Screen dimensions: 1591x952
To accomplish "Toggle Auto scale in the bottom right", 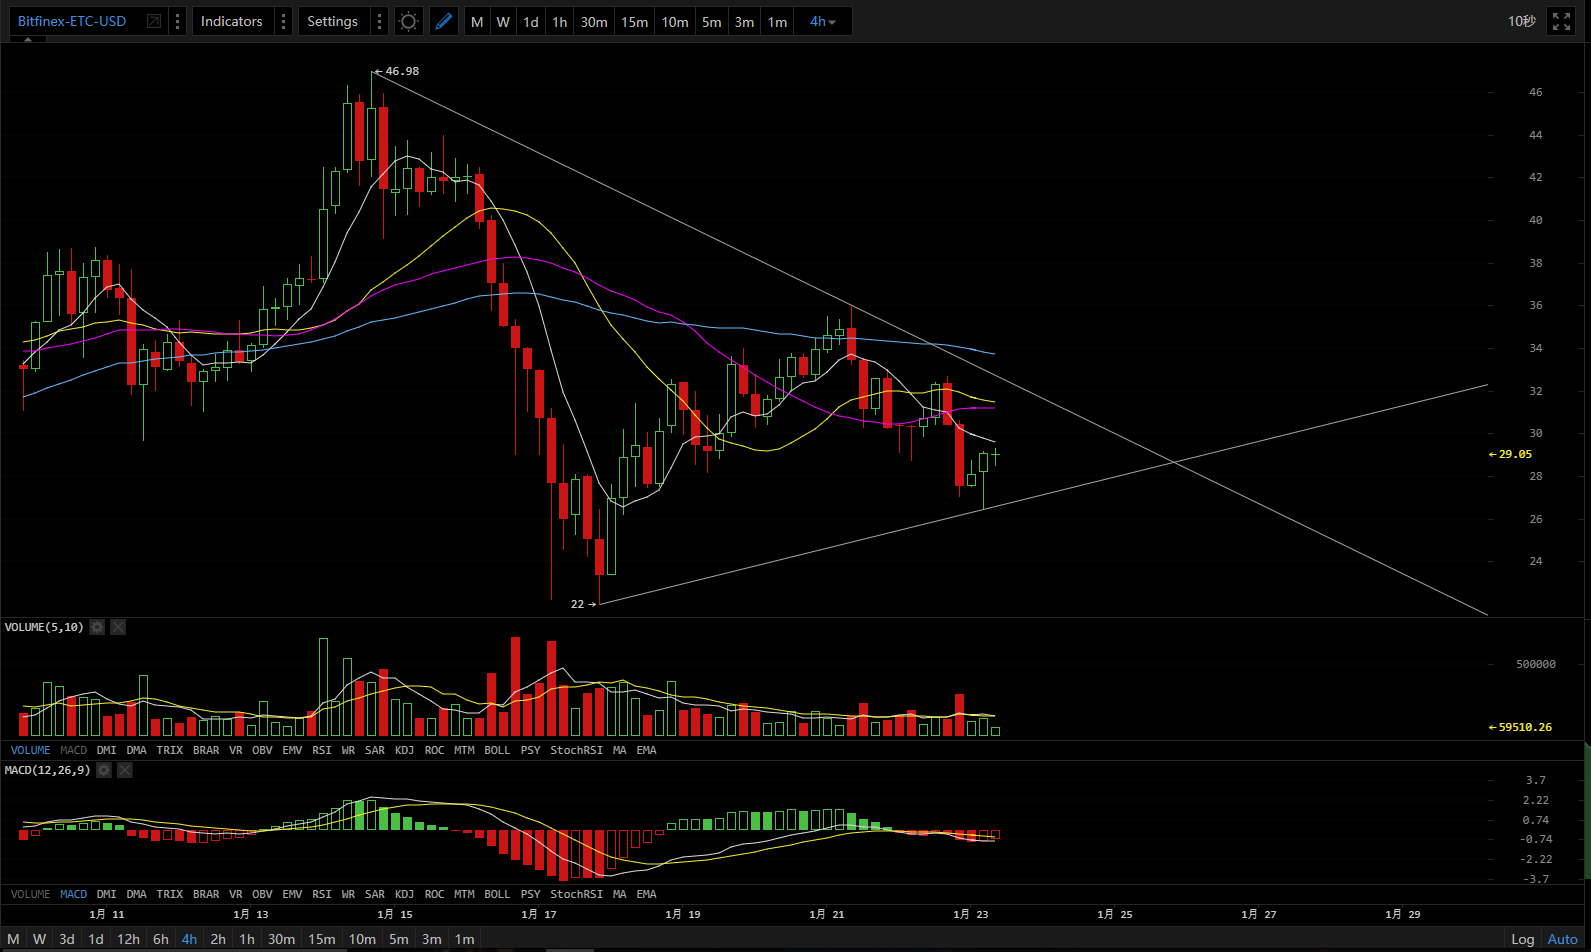I will (x=1562, y=939).
